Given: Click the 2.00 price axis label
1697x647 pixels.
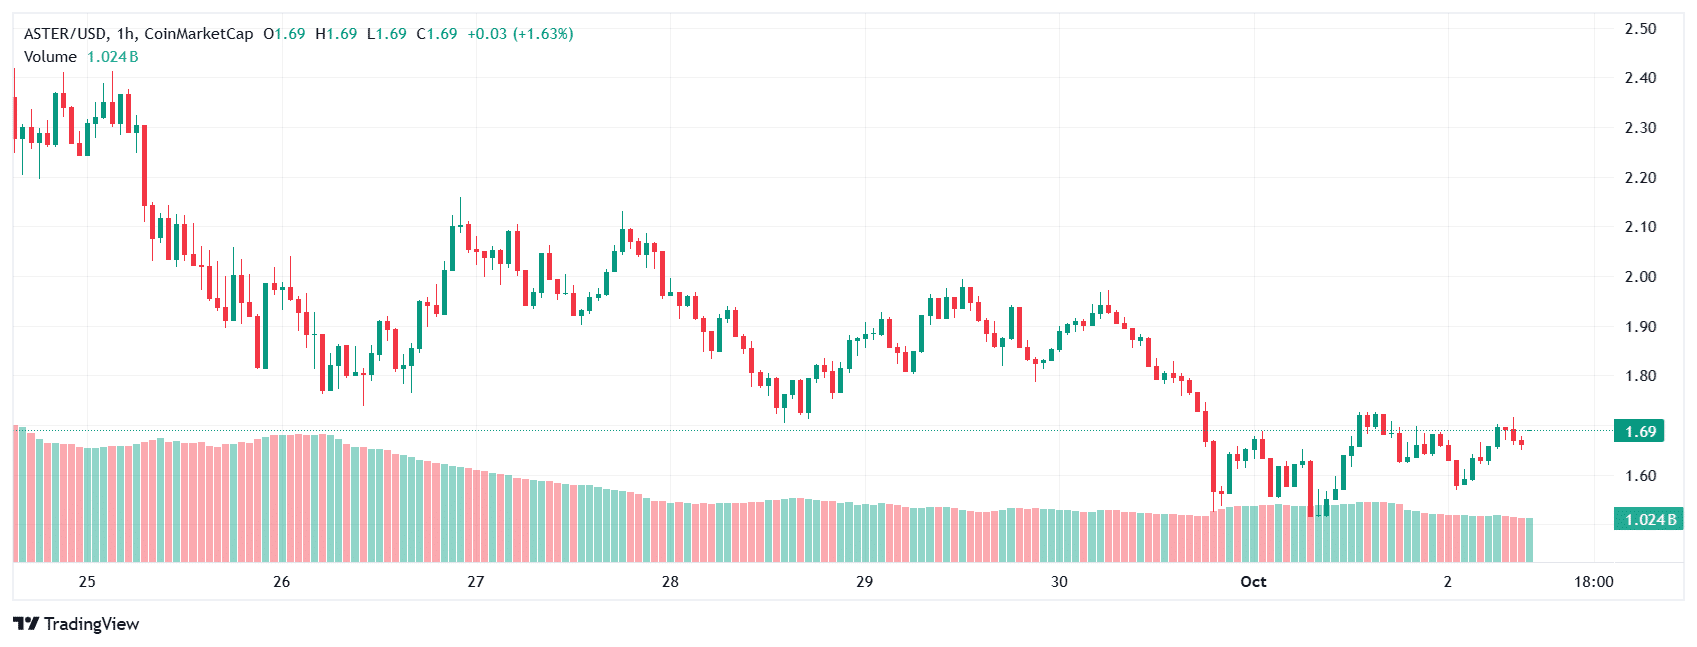Looking at the screenshot, I should coord(1640,277).
